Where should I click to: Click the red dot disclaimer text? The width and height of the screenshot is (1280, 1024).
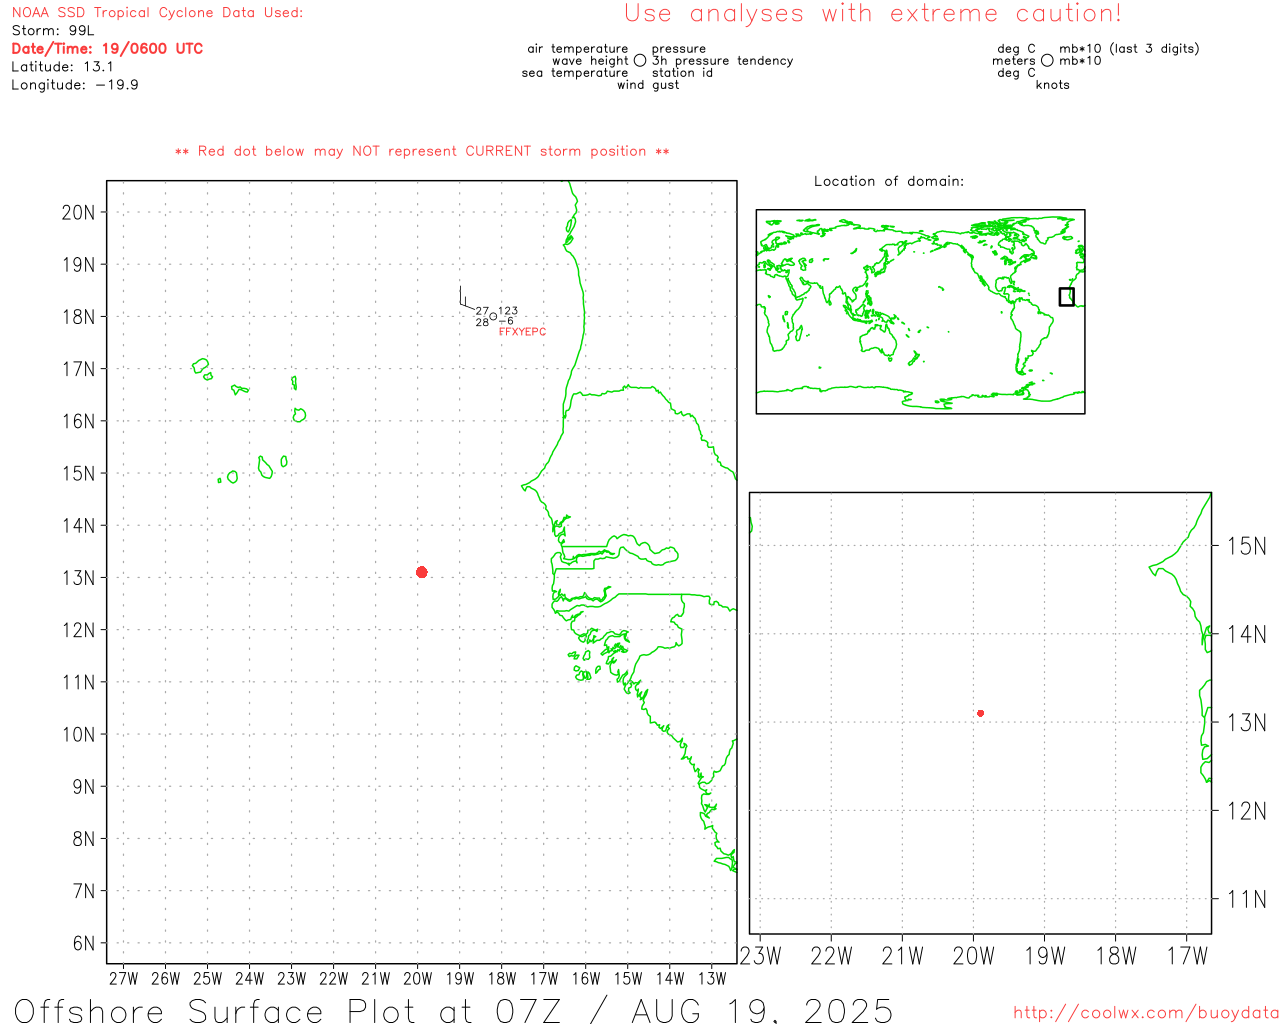422,152
